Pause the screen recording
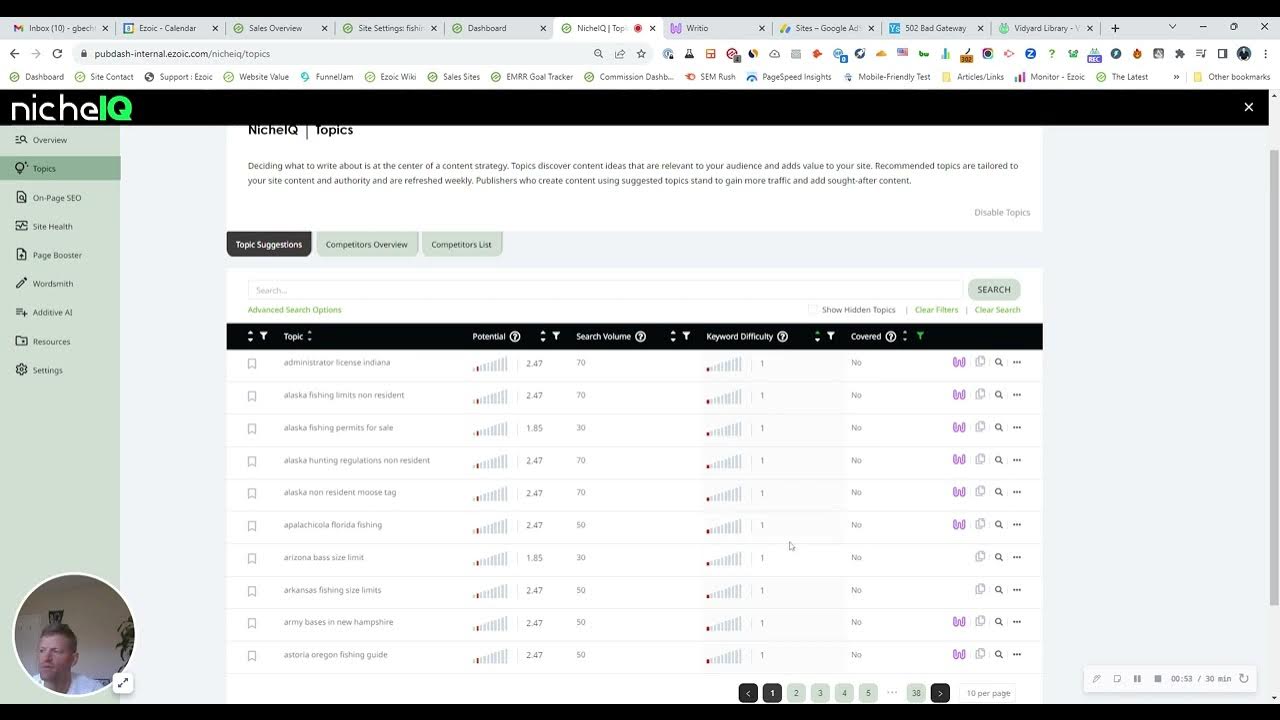 point(1137,679)
